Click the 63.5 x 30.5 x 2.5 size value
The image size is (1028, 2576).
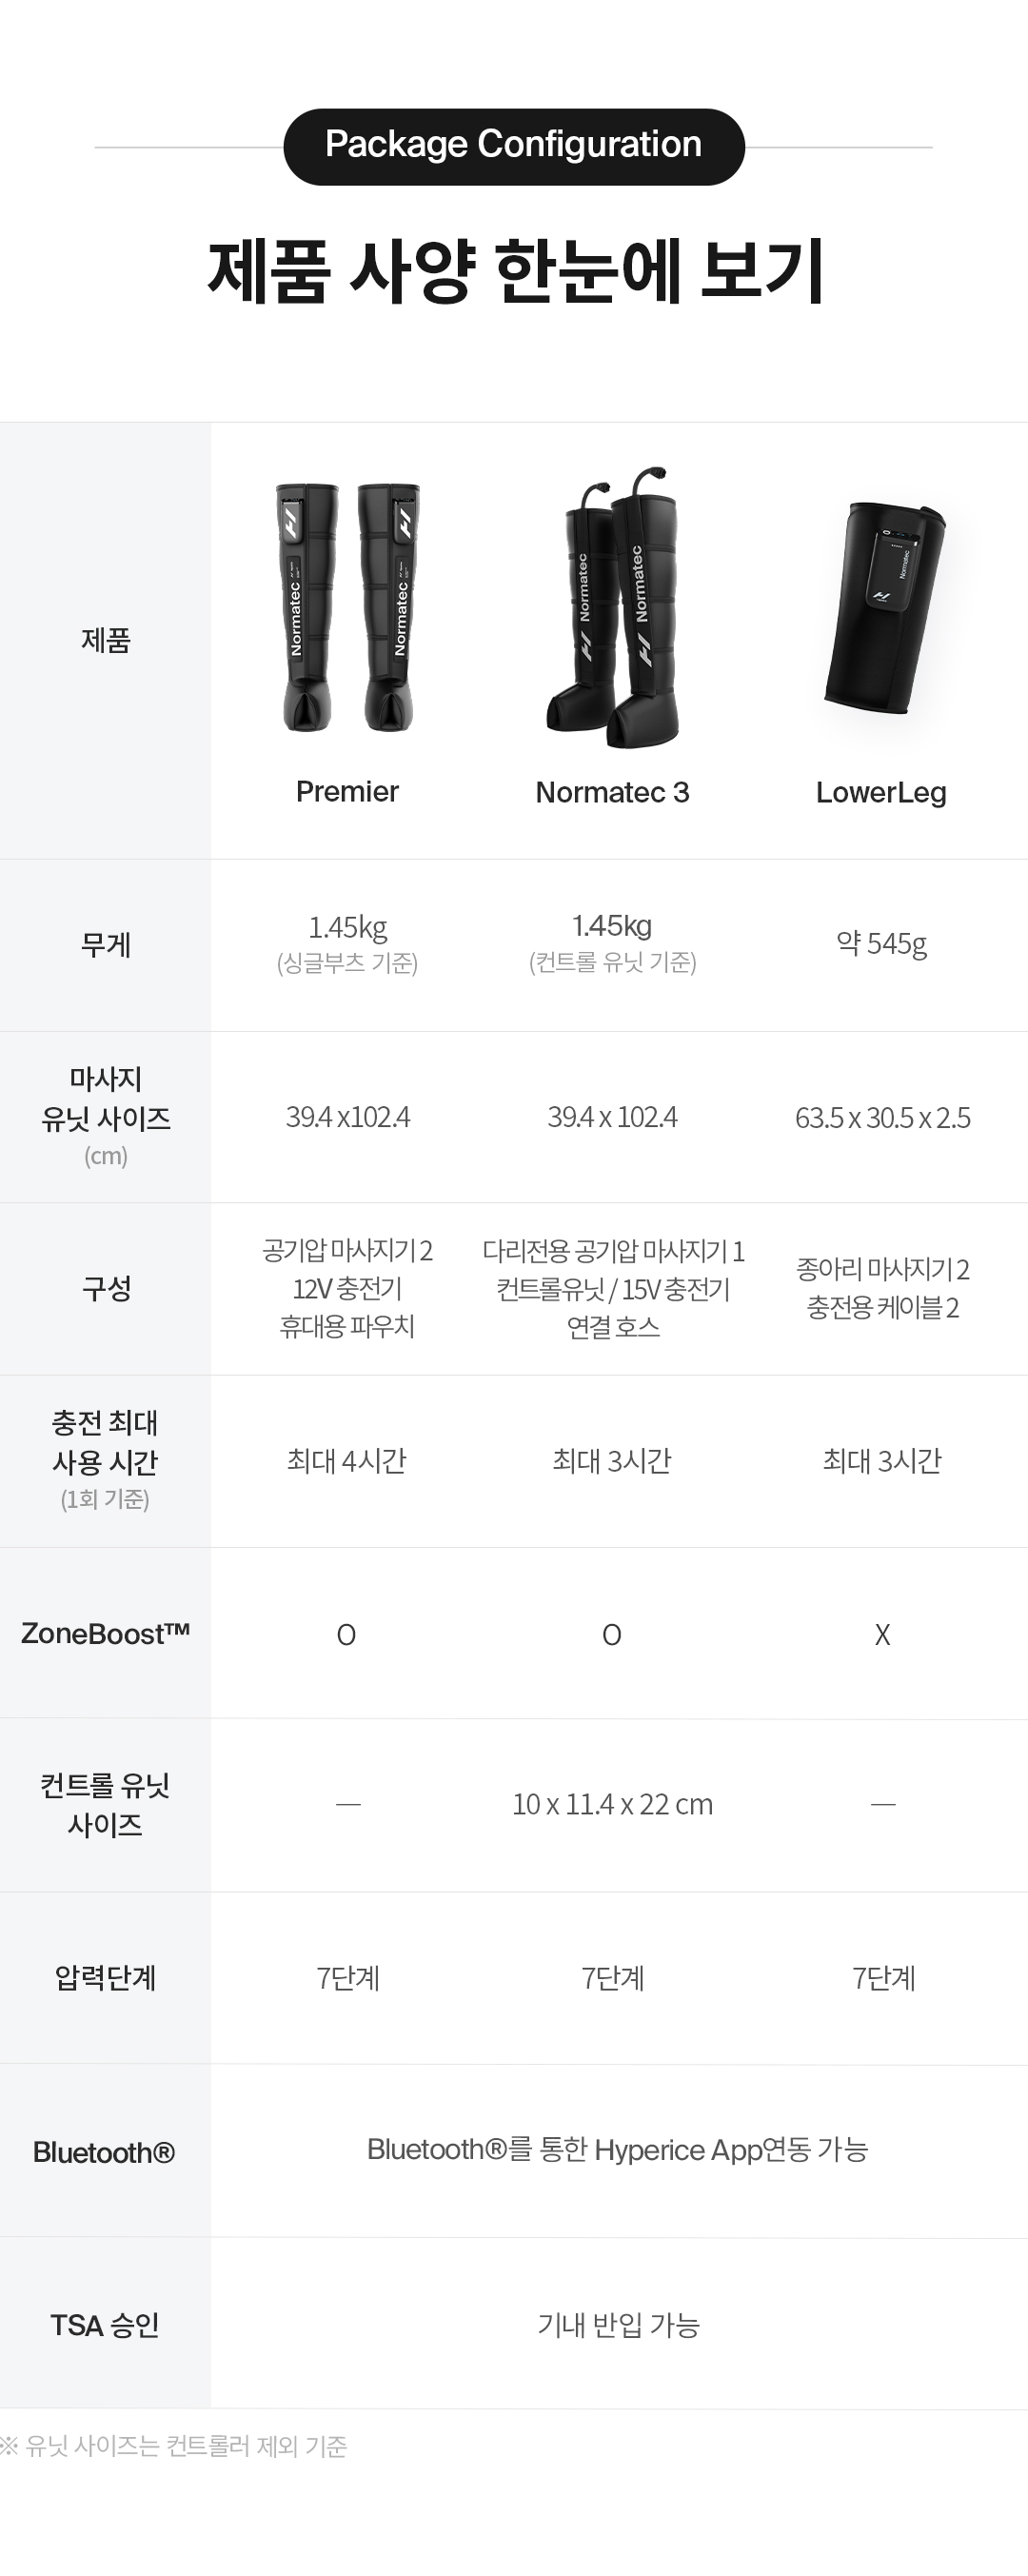coord(882,1118)
